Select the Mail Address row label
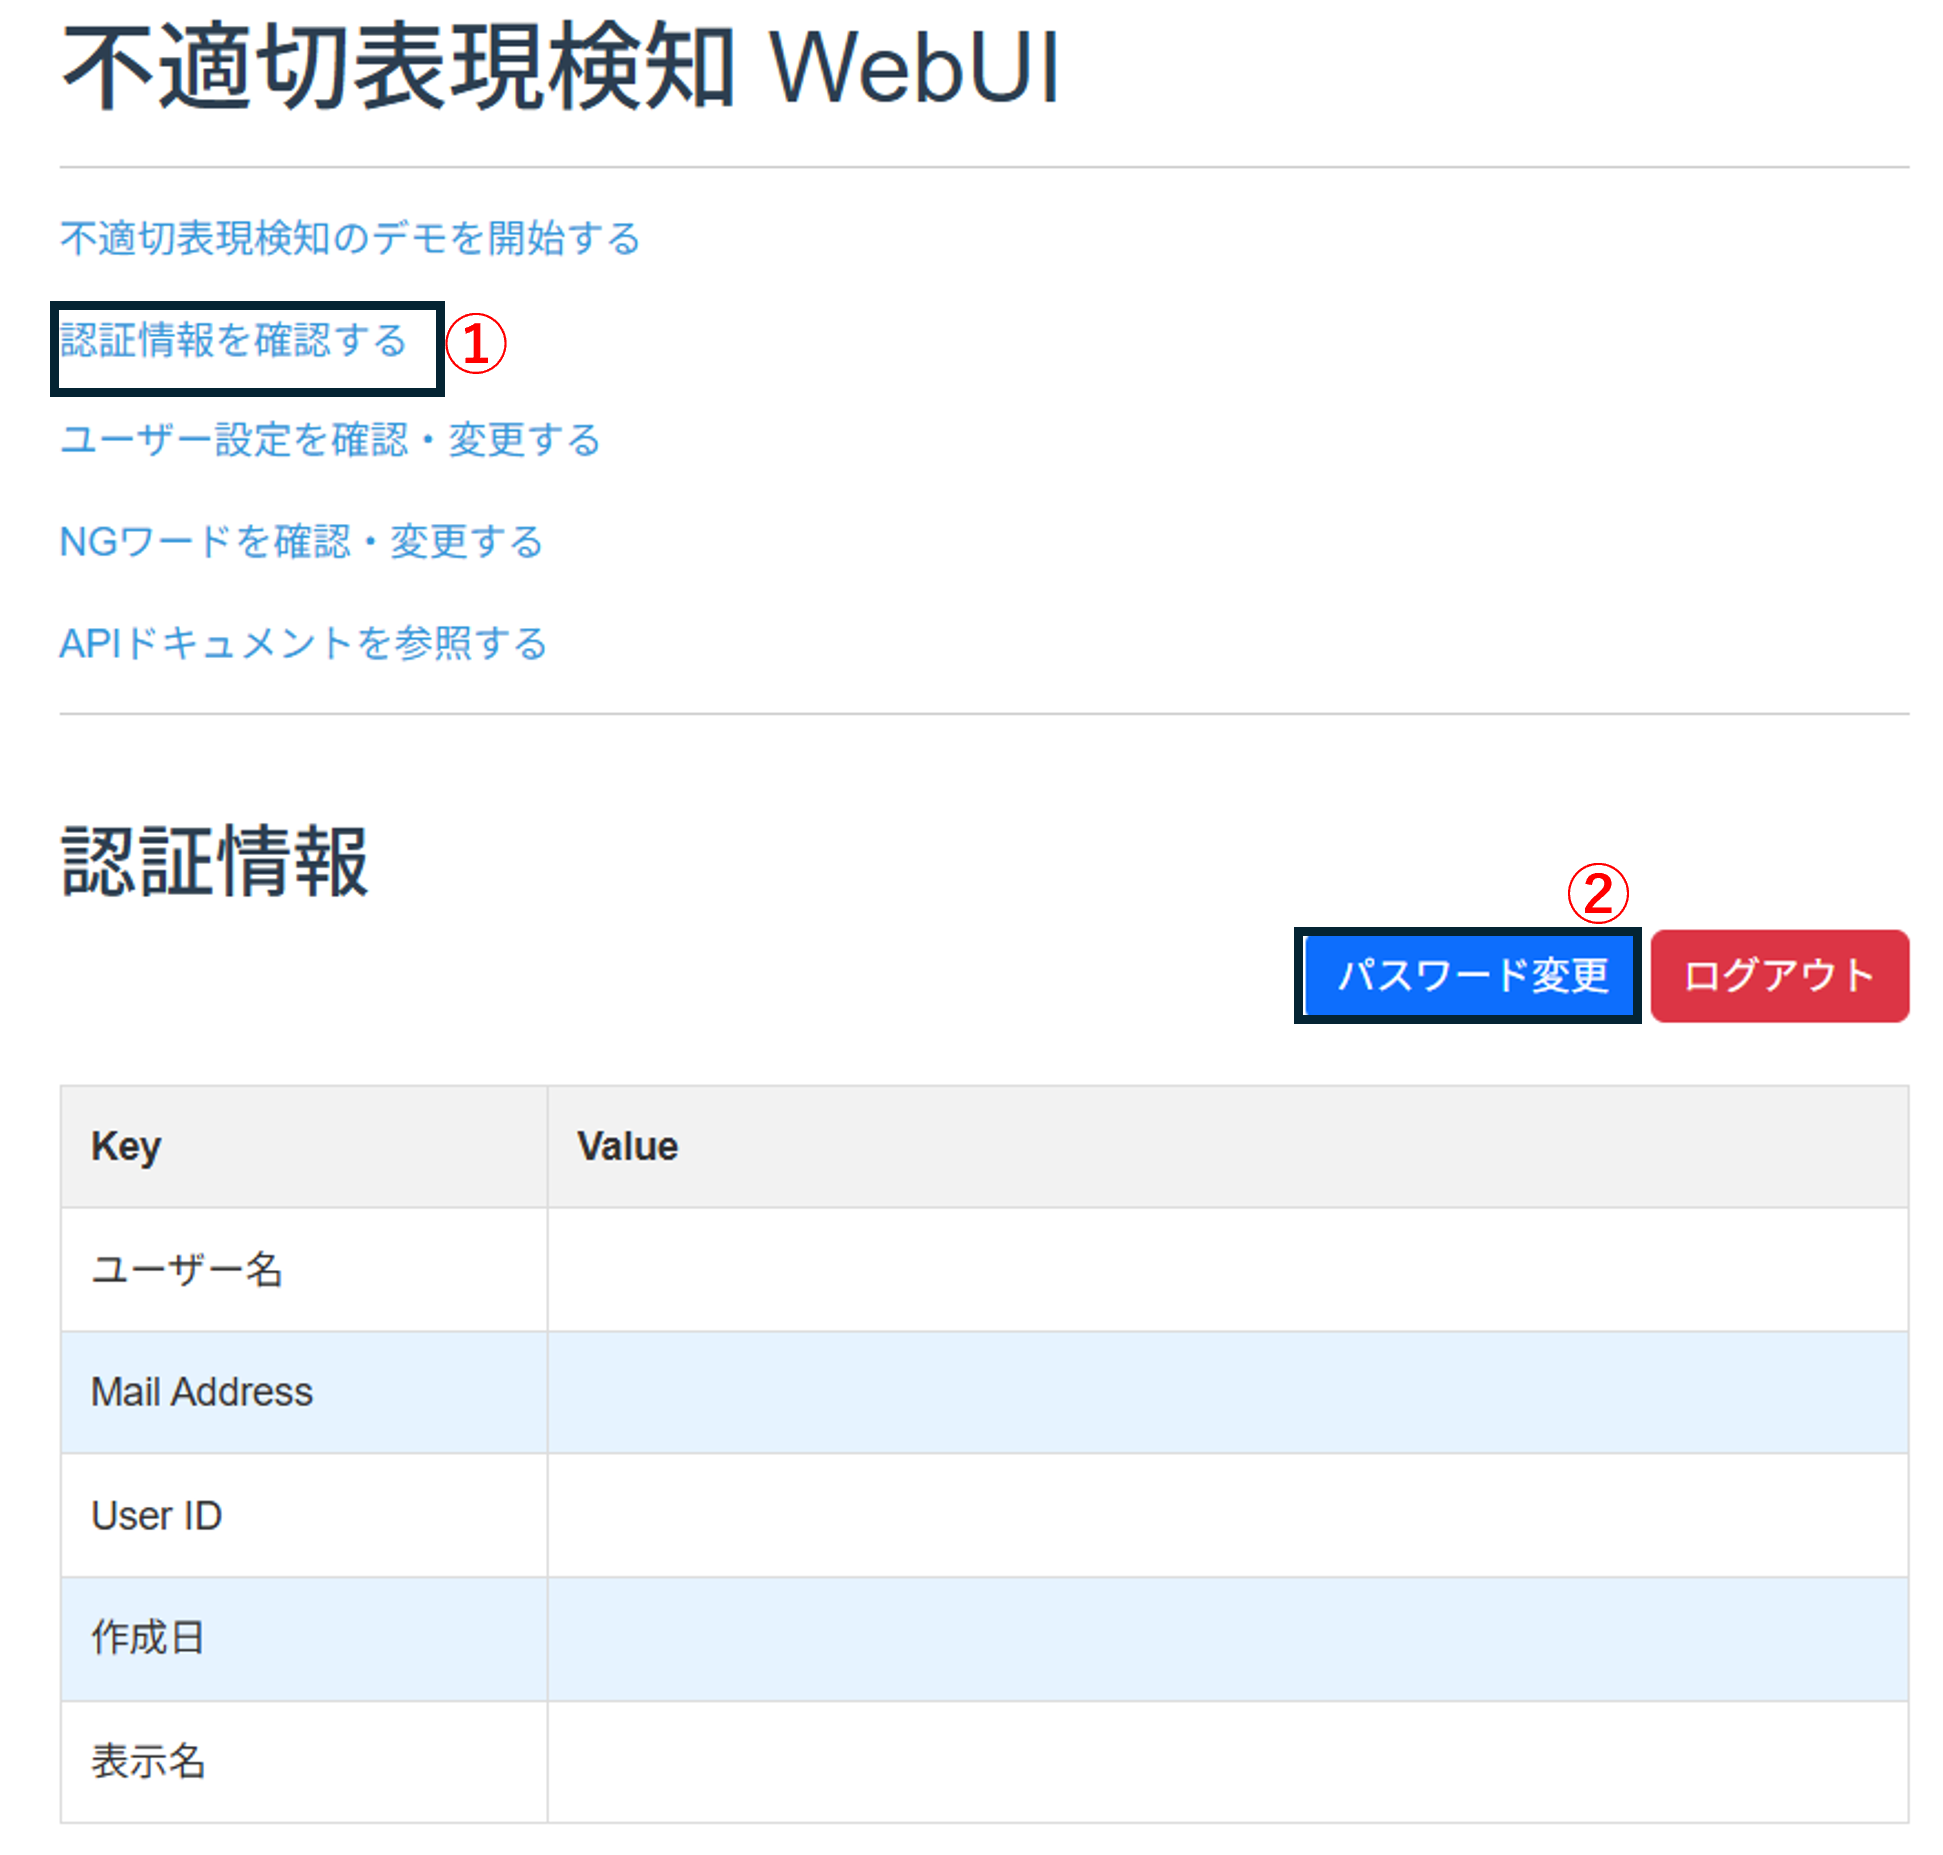1943x1855 pixels. pyautogui.click(x=202, y=1392)
